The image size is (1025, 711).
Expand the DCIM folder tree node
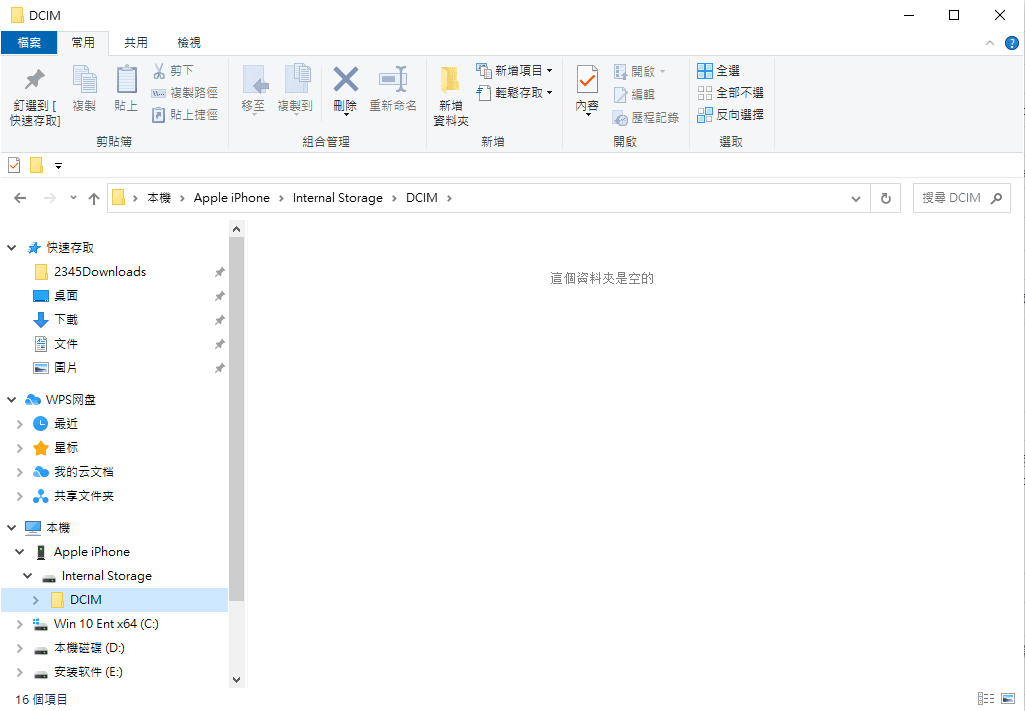36,600
